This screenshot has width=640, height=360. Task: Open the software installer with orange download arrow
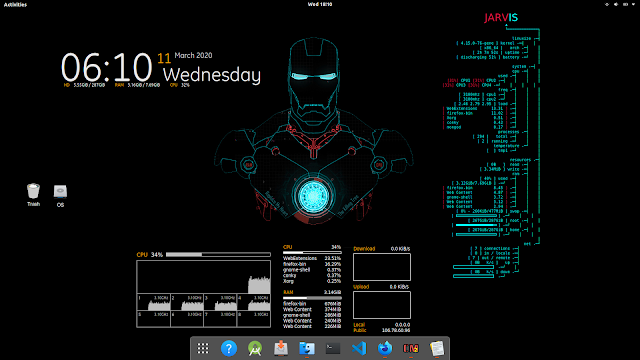tap(281, 348)
